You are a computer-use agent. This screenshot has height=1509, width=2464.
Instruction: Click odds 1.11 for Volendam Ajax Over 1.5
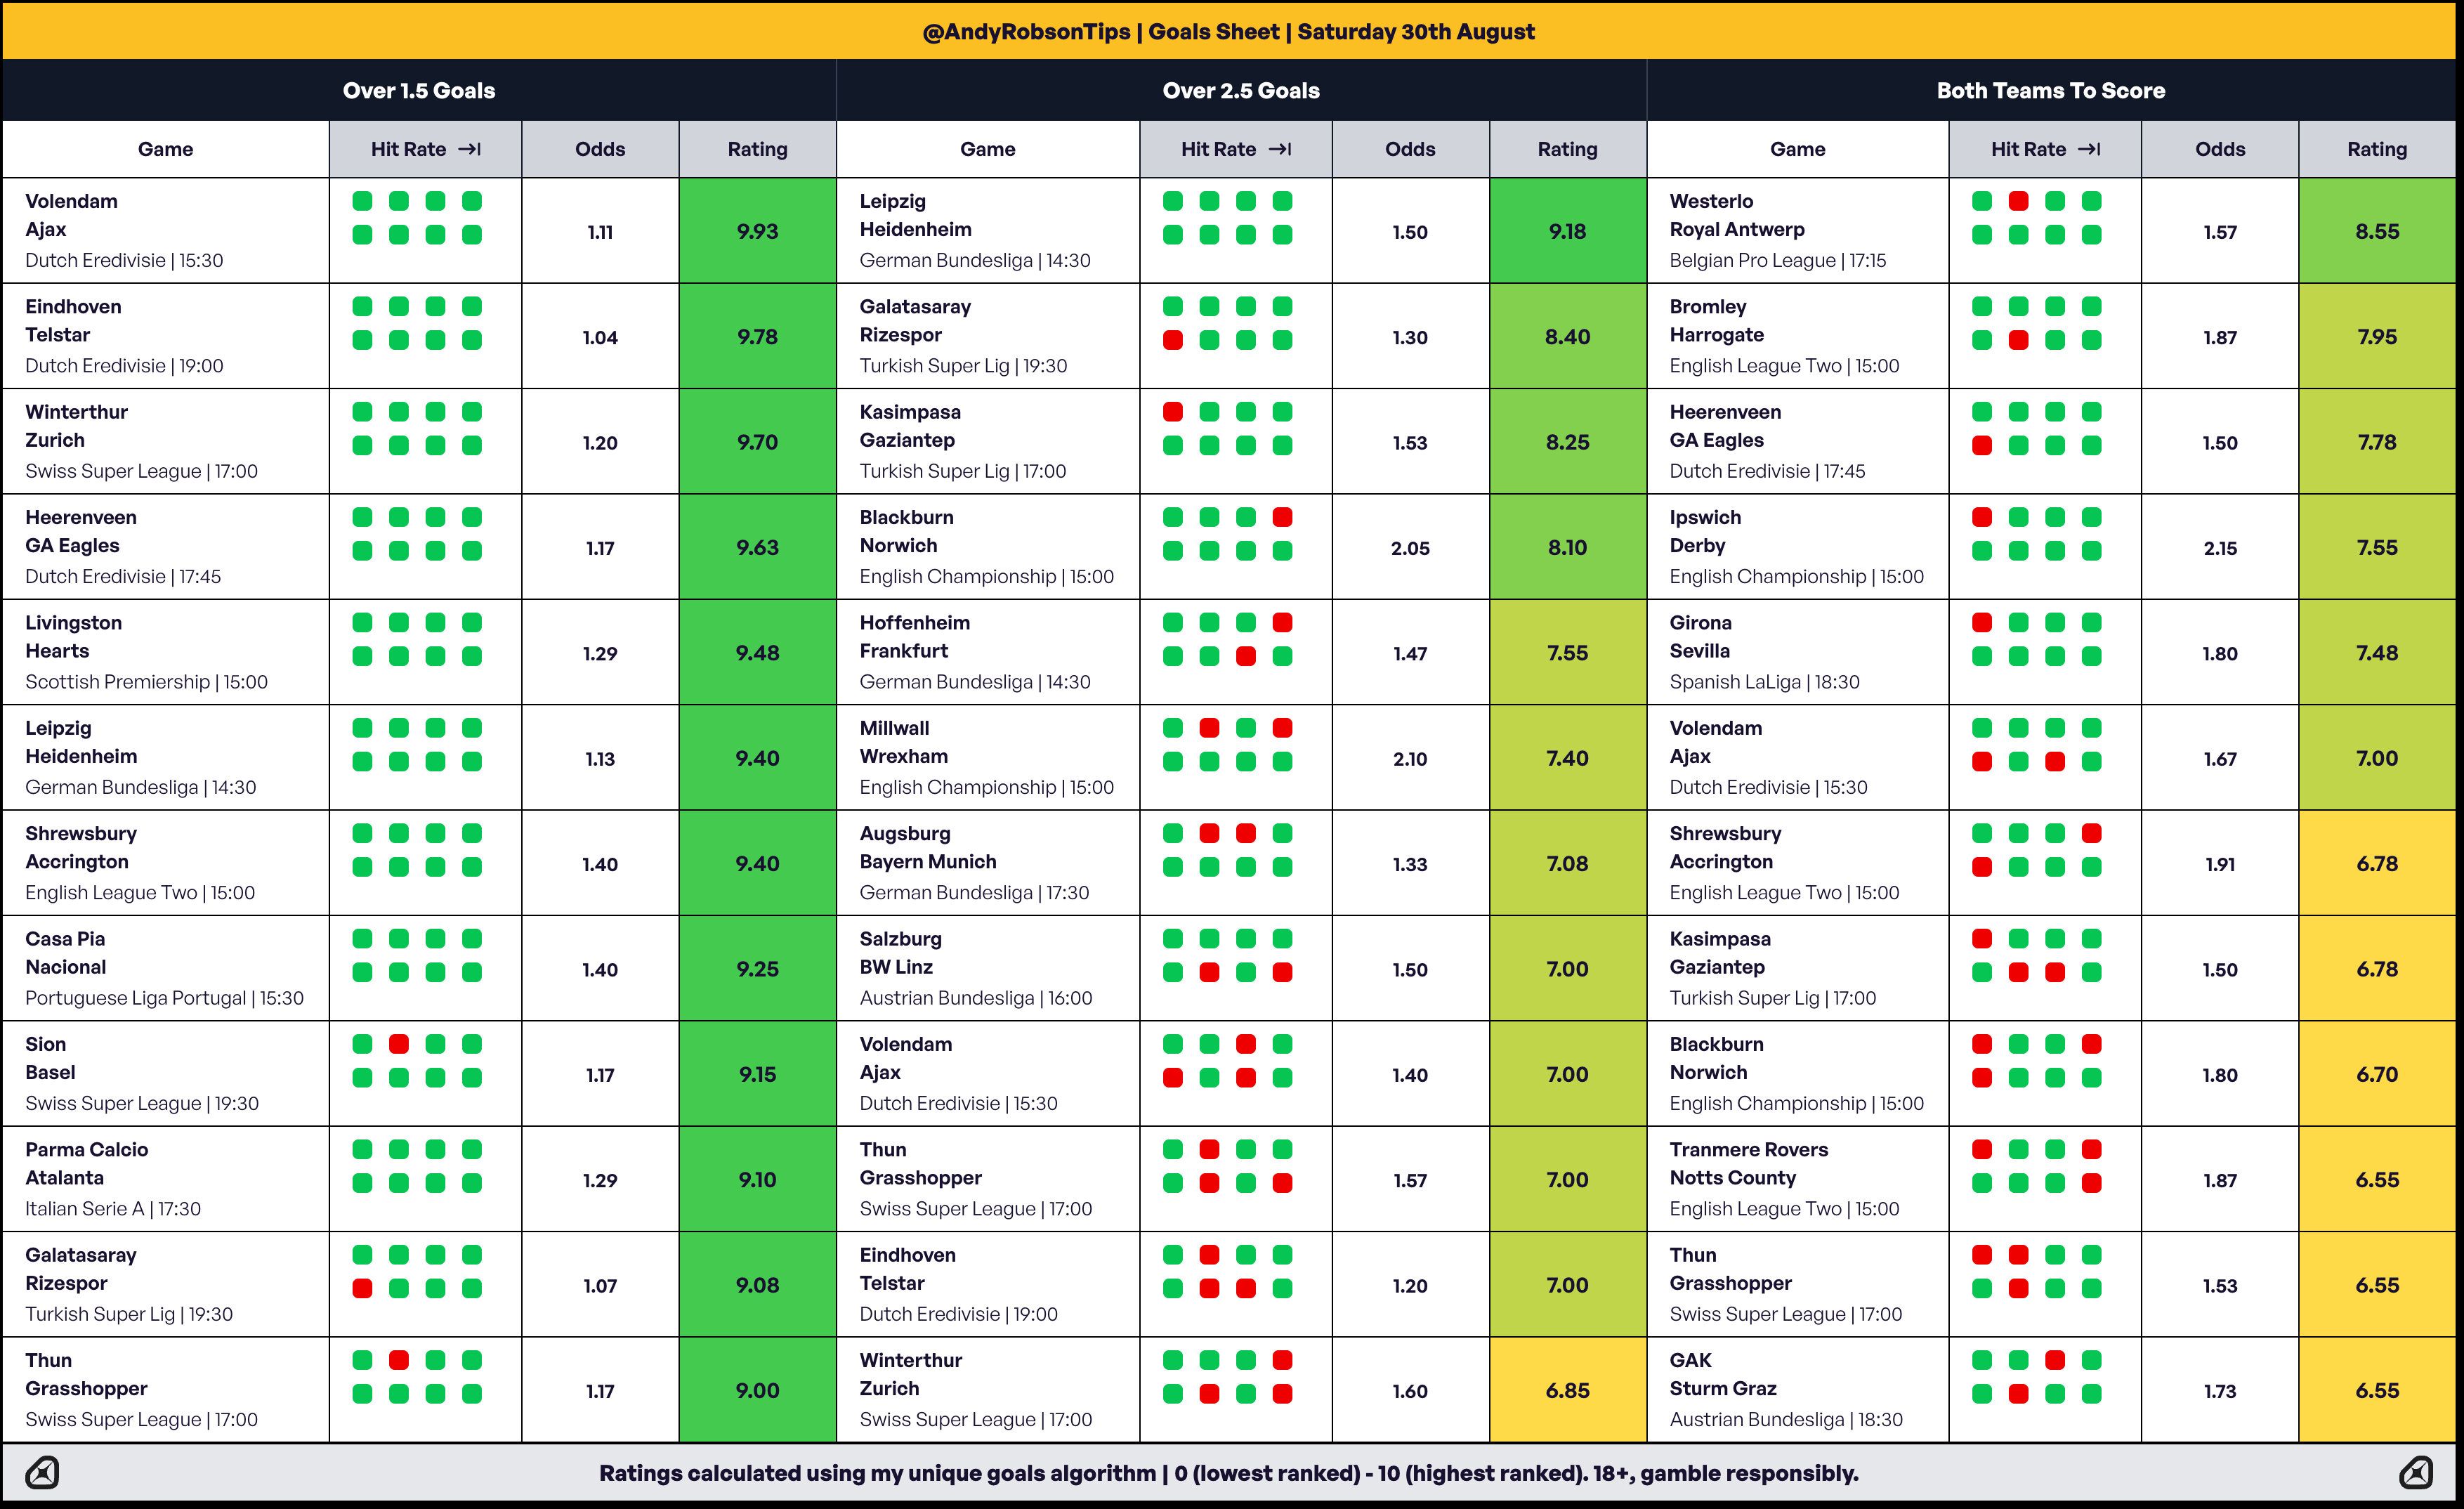(600, 232)
